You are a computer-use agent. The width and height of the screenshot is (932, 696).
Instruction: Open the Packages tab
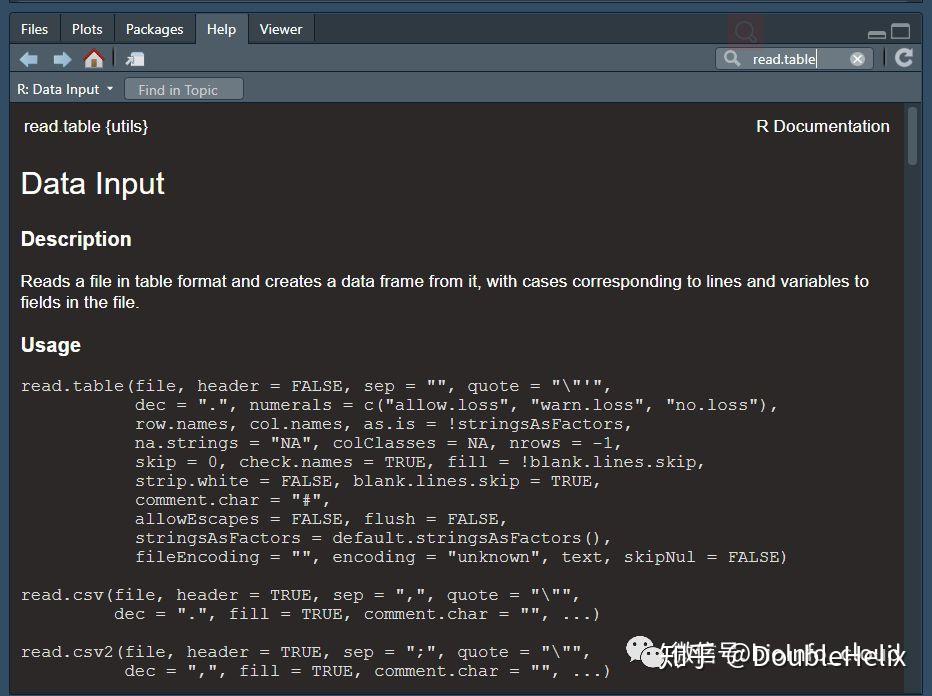click(x=155, y=29)
